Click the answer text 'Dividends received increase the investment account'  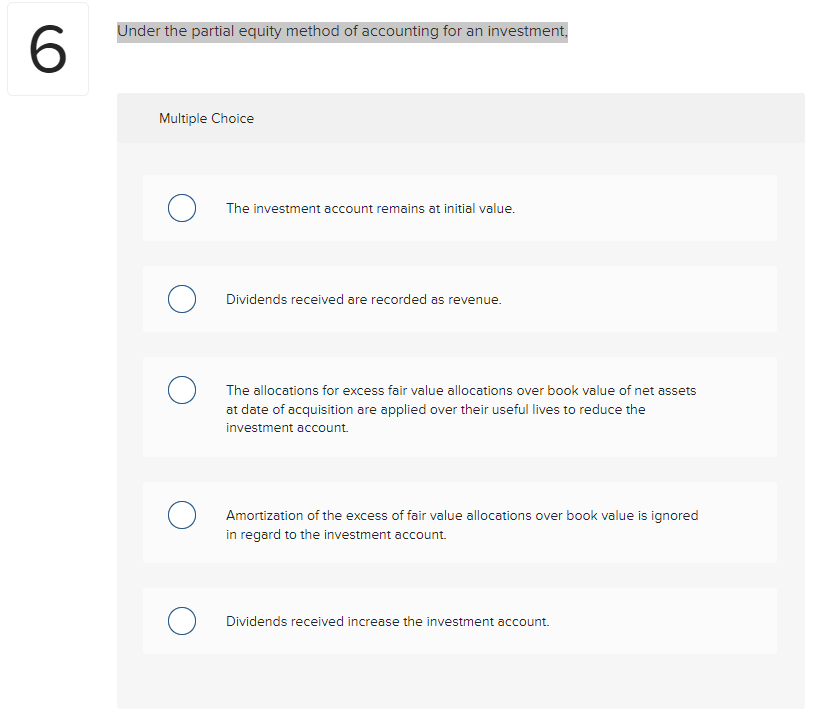pos(387,621)
